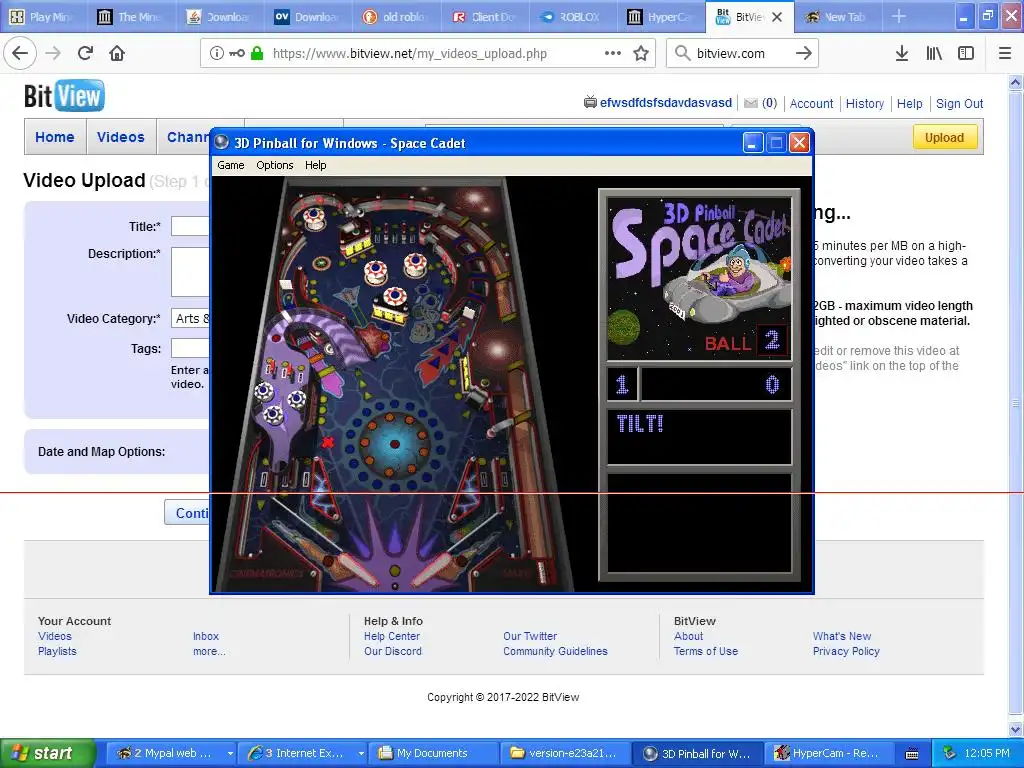Click the Privacy Policy footer link
1024x768 pixels.
[x=846, y=651]
